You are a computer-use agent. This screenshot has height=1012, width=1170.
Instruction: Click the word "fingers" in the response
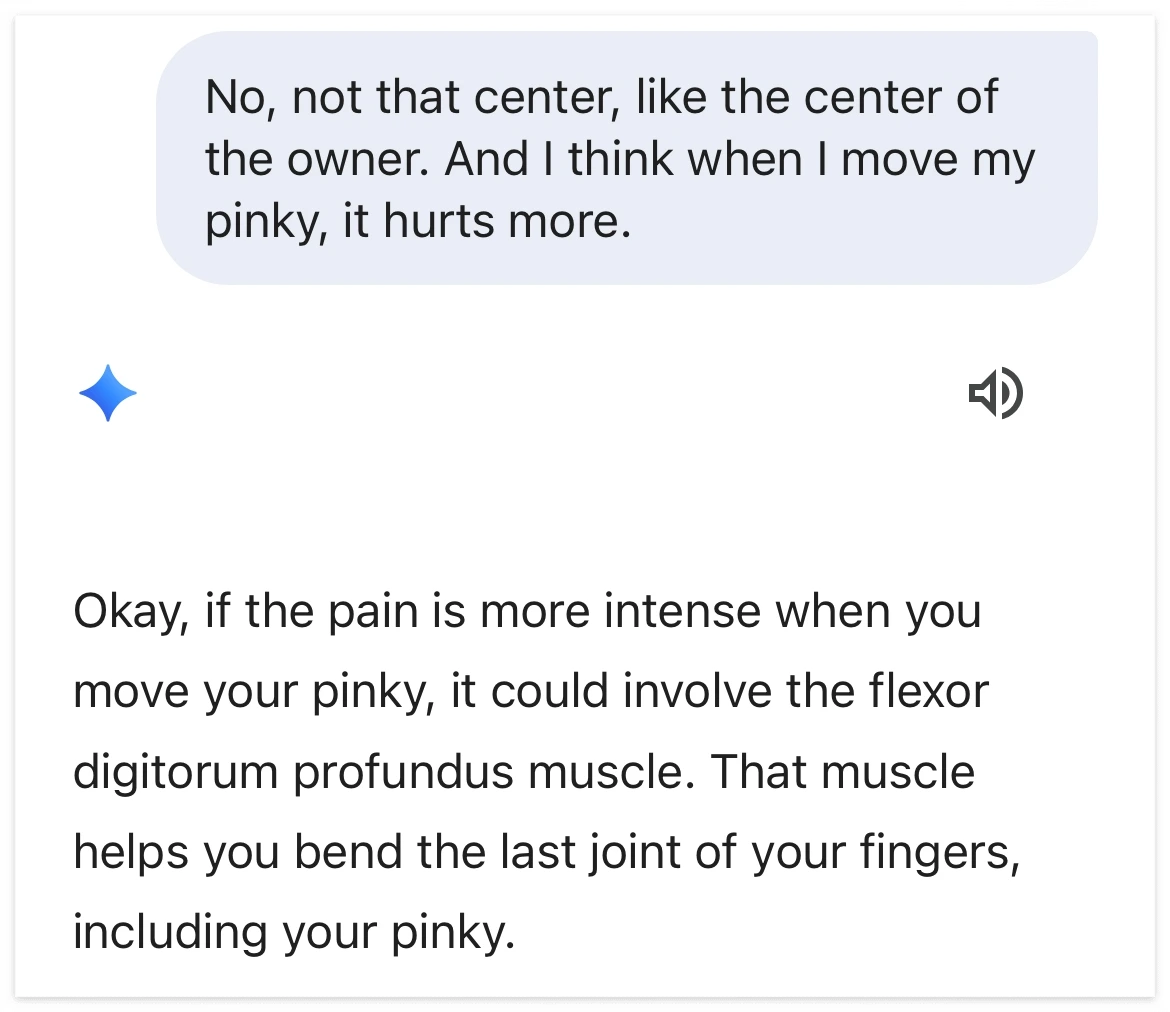point(939,852)
